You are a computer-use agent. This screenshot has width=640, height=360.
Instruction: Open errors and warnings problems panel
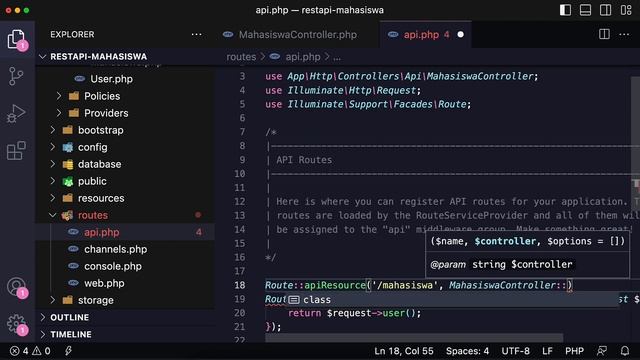(x=30, y=351)
